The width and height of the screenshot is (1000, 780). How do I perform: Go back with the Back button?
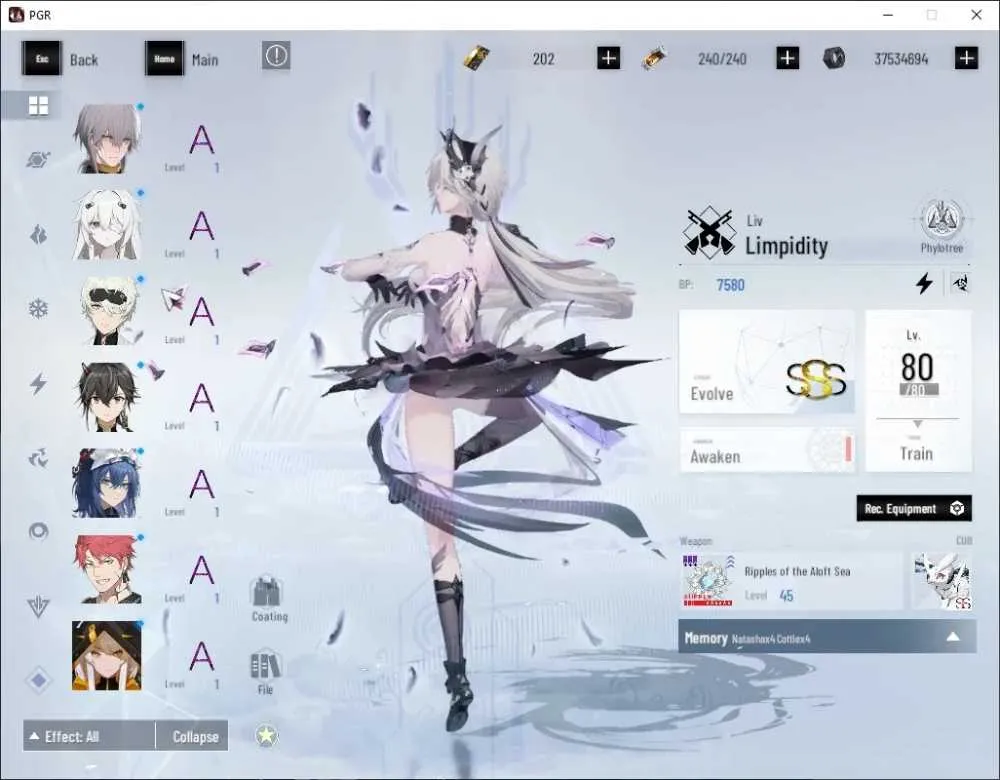point(61,59)
